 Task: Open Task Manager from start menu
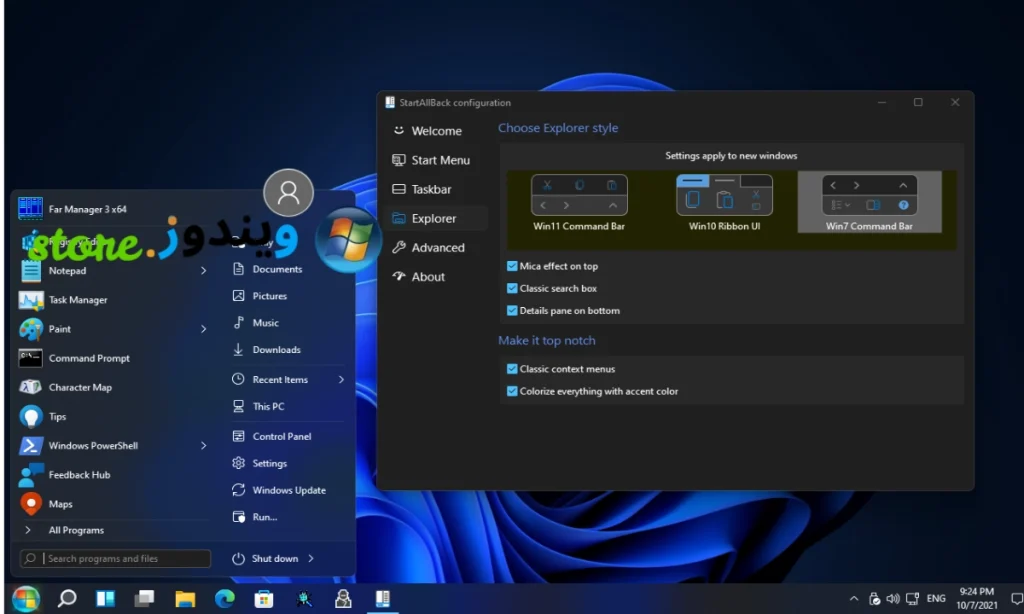pos(77,300)
